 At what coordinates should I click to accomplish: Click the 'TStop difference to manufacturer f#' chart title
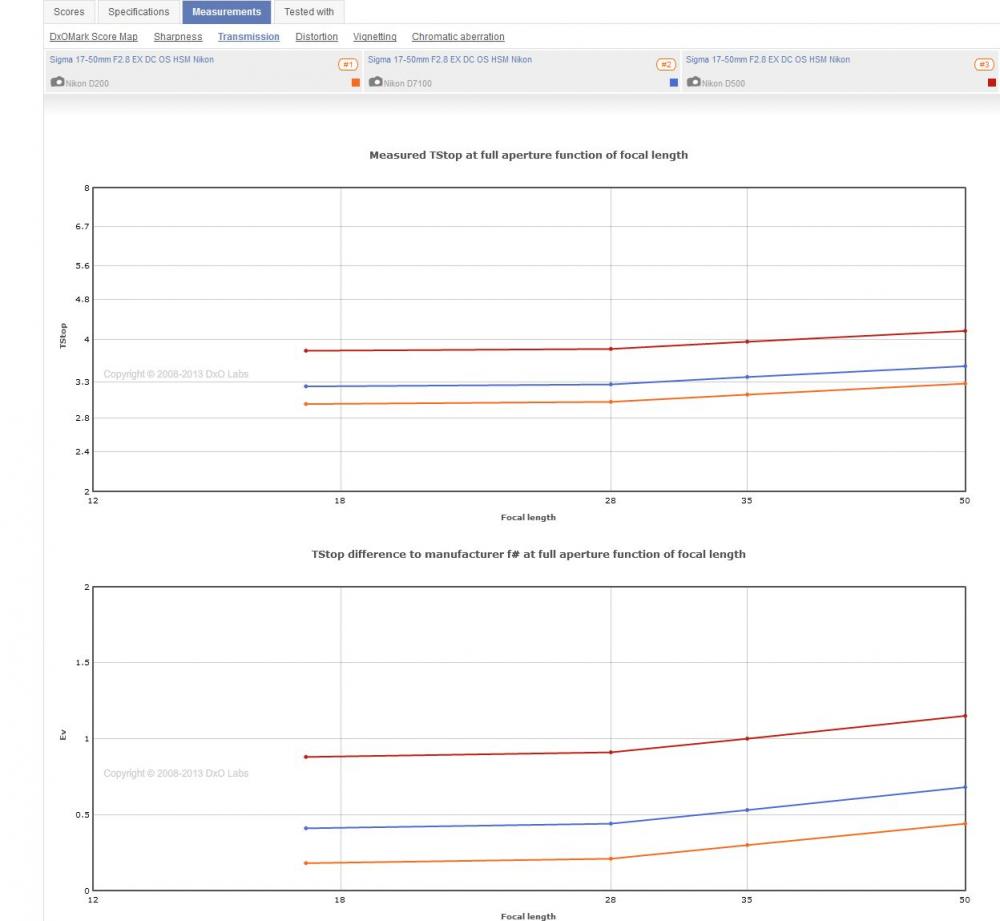pos(528,554)
